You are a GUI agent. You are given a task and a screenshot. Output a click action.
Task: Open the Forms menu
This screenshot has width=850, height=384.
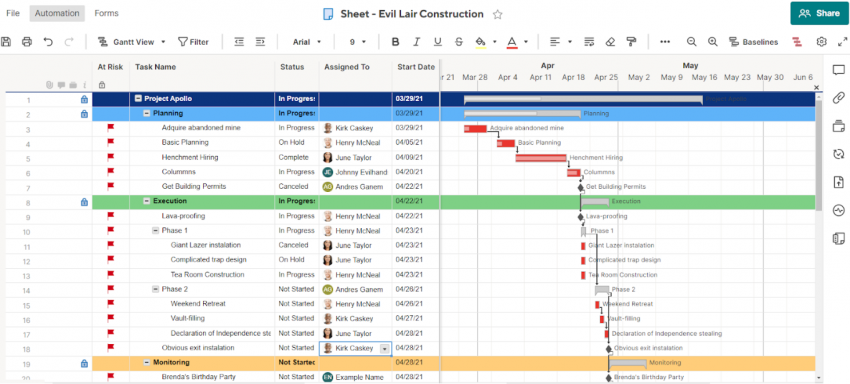[x=106, y=13]
